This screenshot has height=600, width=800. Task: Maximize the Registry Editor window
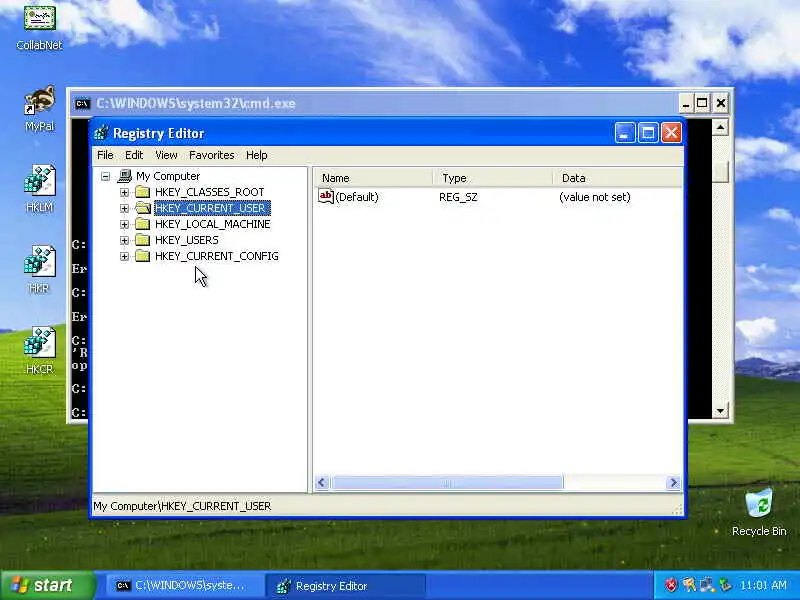point(648,133)
